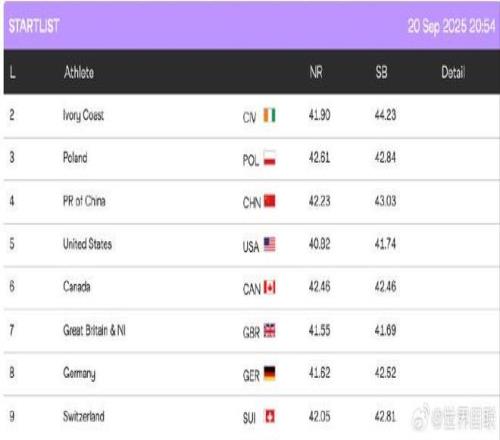Viewport: 500px width, 440px height.
Task: Select the Detail column header
Action: click(453, 72)
